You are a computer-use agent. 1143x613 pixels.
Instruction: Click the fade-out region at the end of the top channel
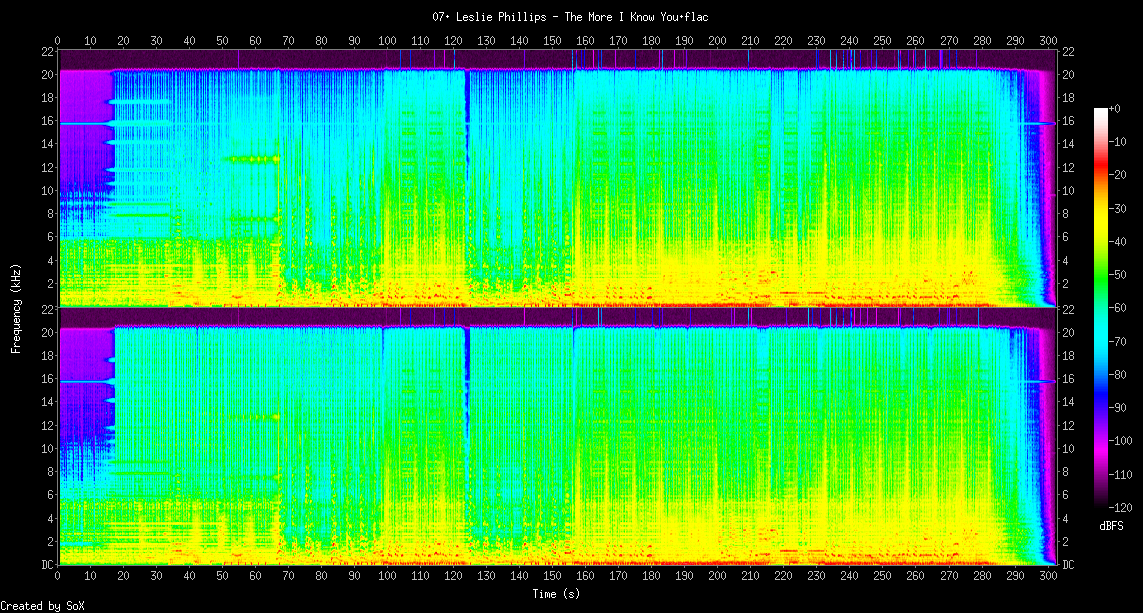pos(1035,180)
